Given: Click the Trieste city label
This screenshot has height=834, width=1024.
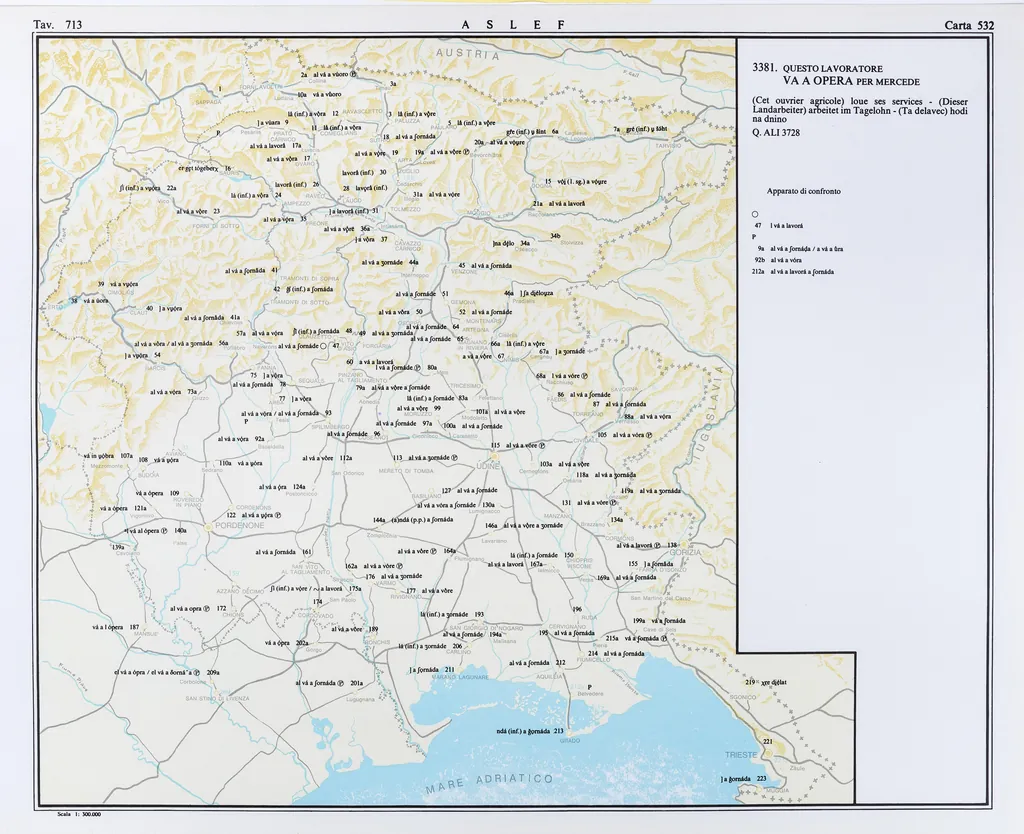Looking at the screenshot, I should coord(741,754).
